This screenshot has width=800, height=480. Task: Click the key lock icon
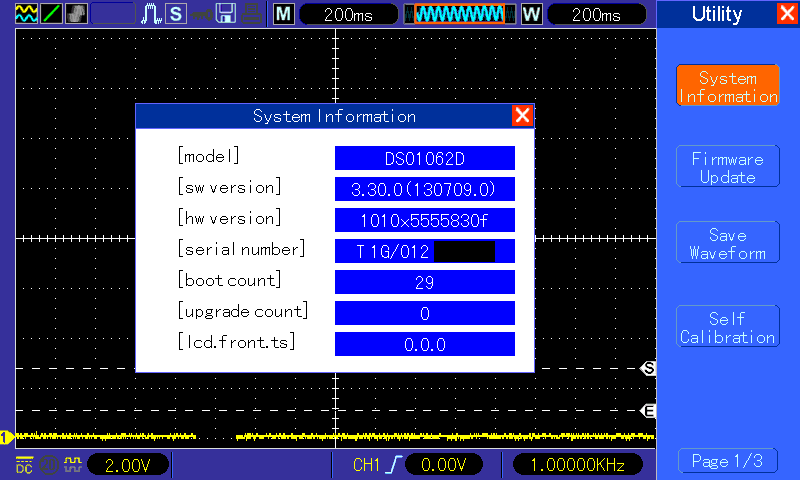pyautogui.click(x=202, y=14)
